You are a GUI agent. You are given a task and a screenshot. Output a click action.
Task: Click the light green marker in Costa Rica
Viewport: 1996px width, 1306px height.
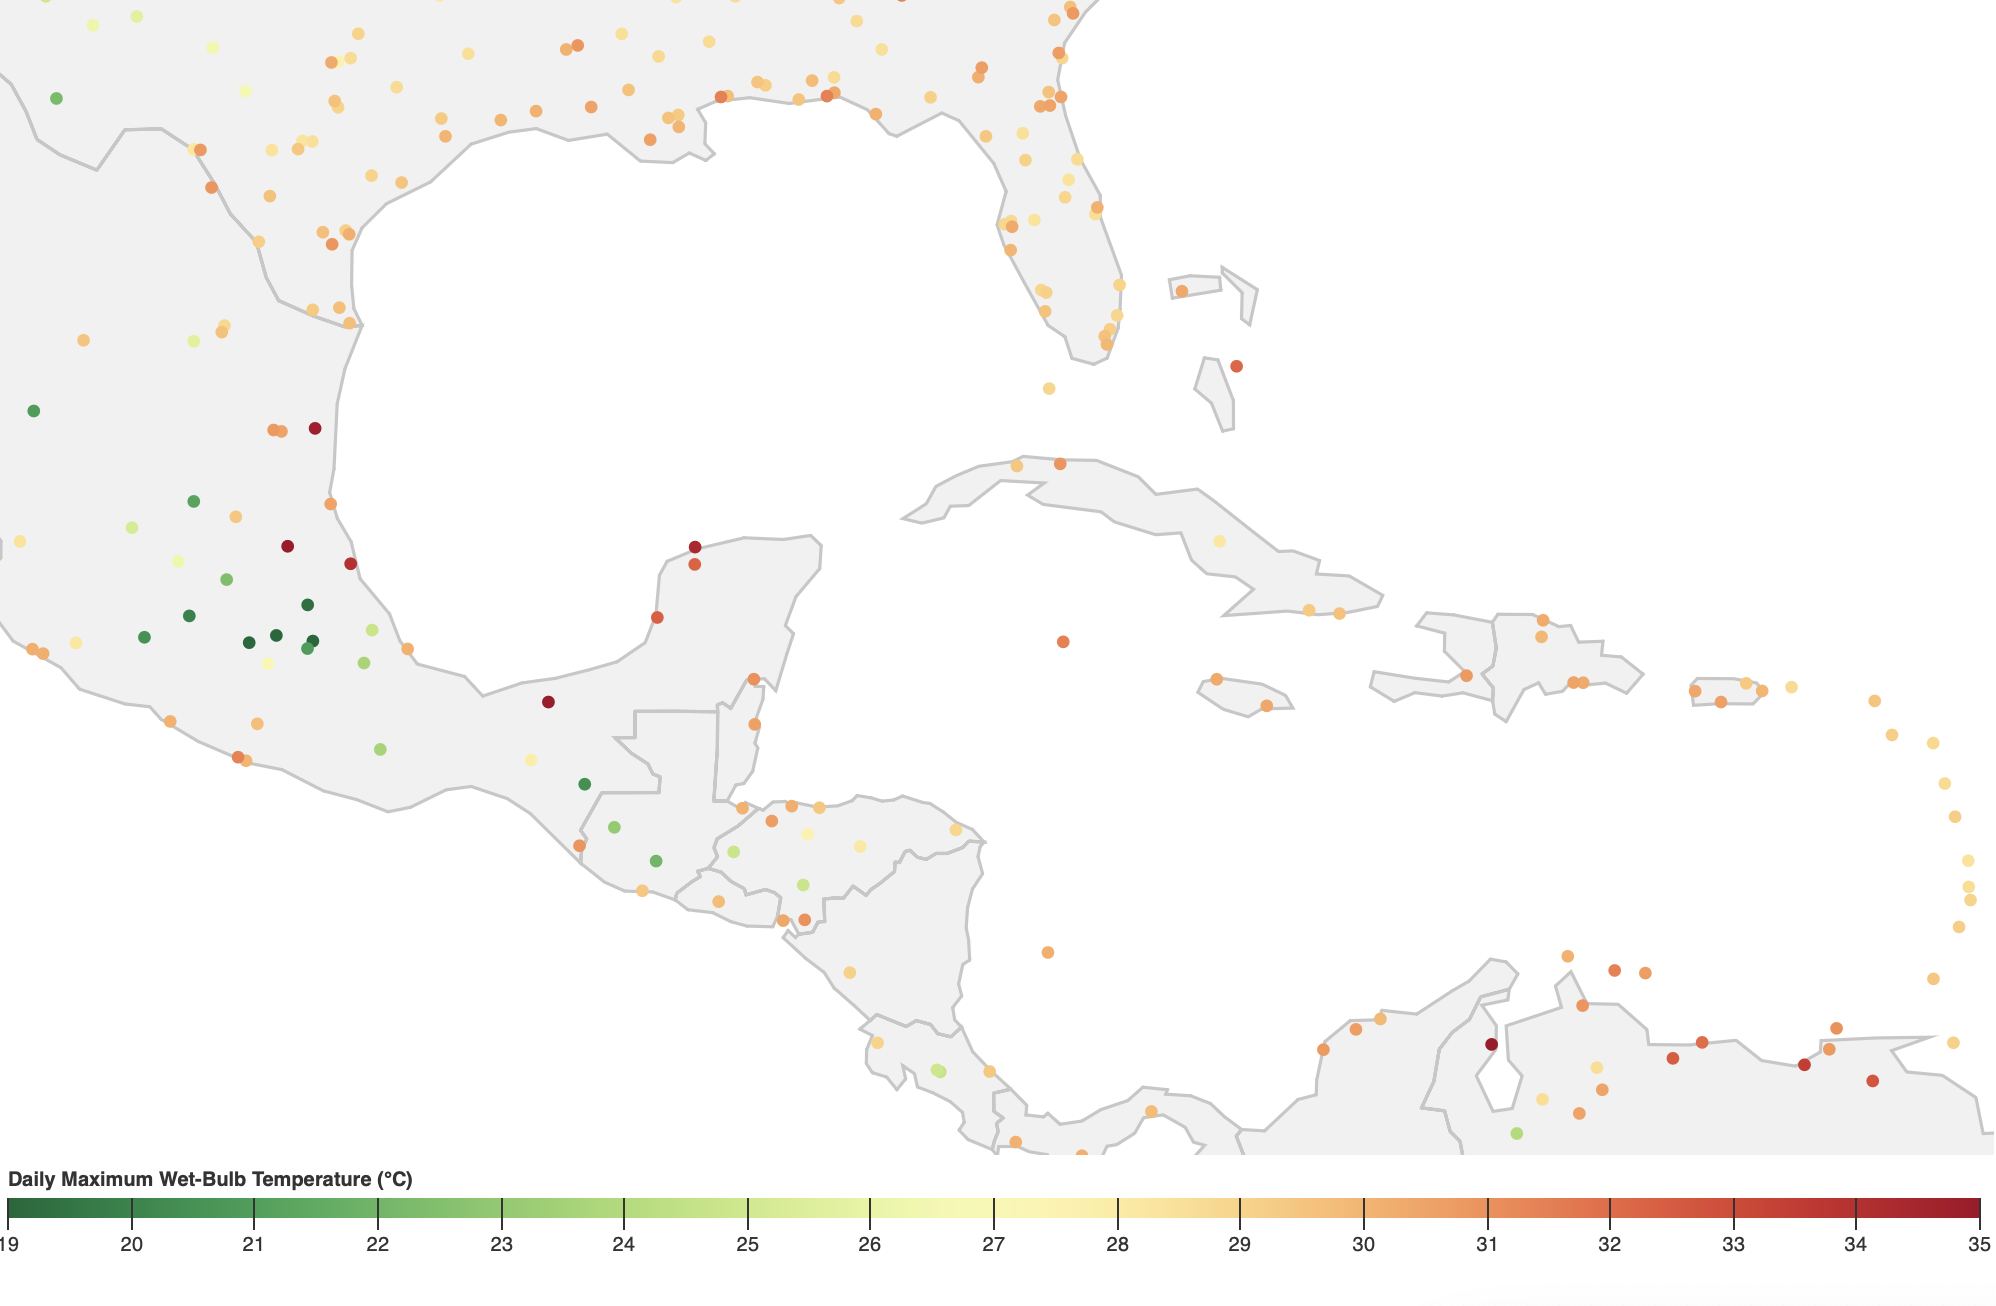938,1071
